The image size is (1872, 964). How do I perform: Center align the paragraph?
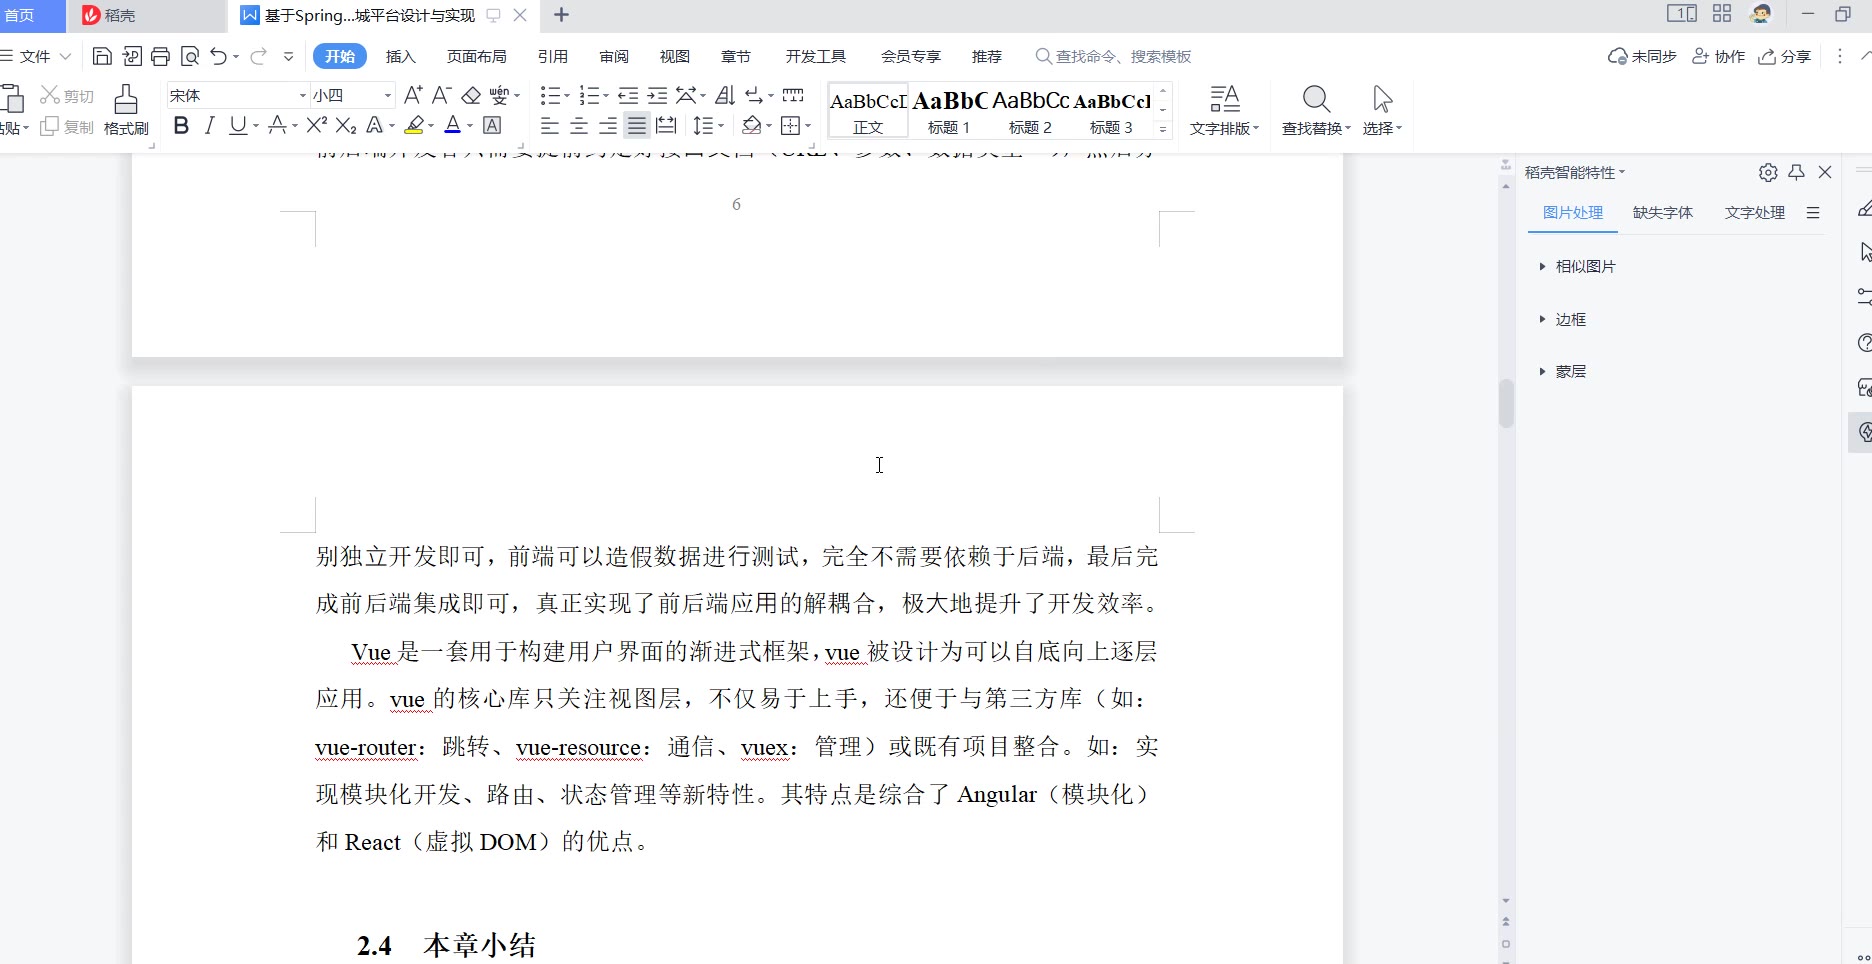pyautogui.click(x=578, y=125)
